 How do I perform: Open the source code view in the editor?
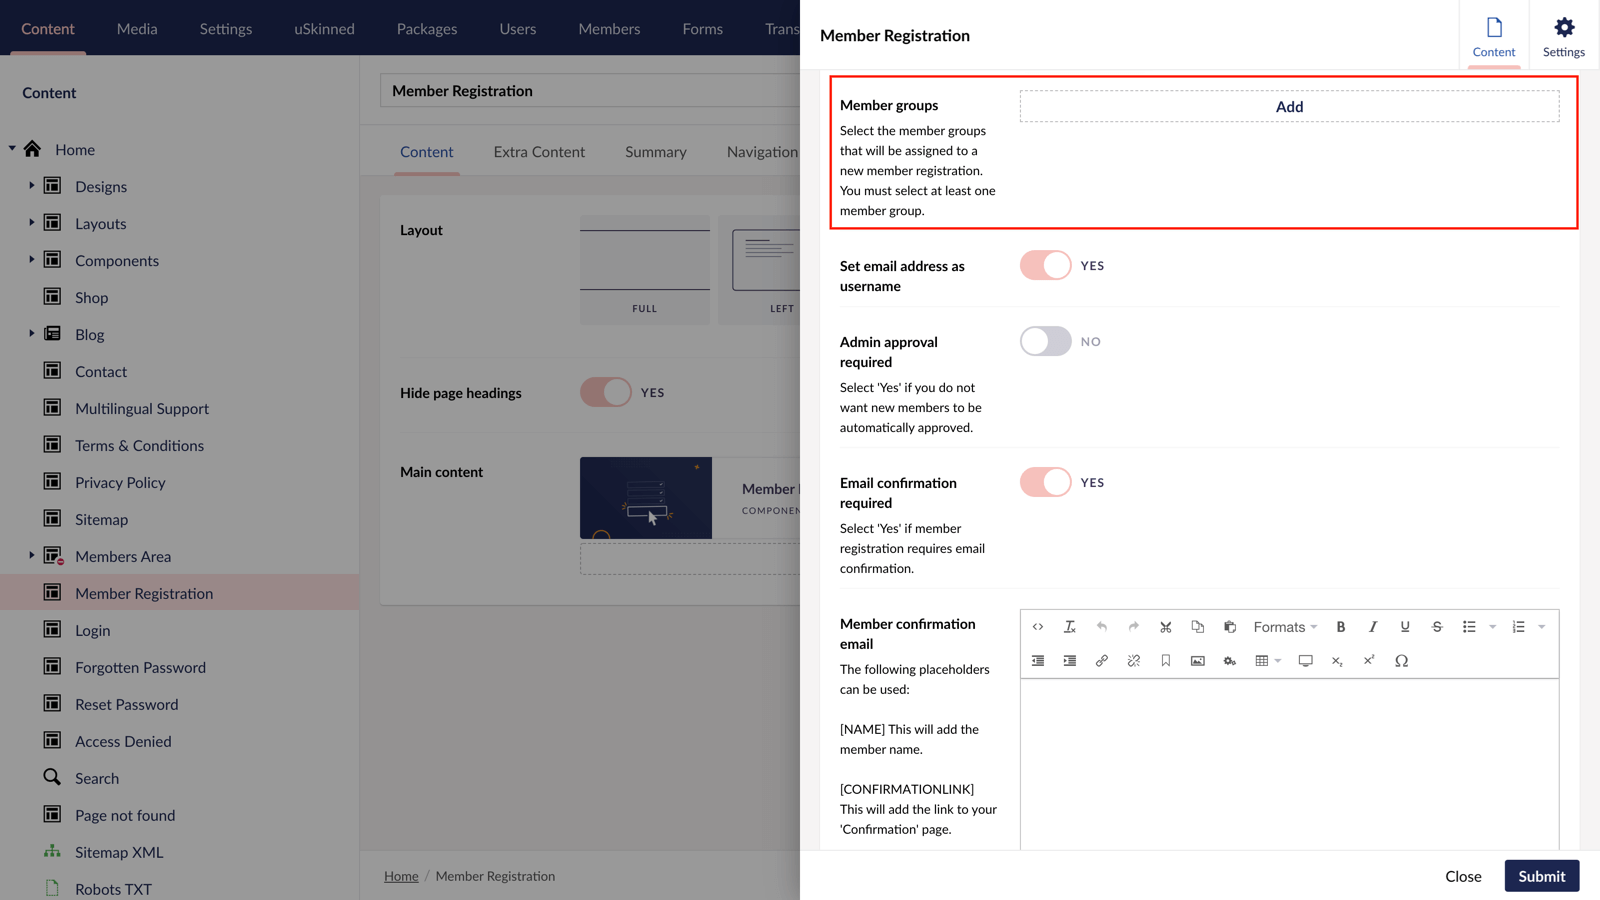tap(1038, 627)
